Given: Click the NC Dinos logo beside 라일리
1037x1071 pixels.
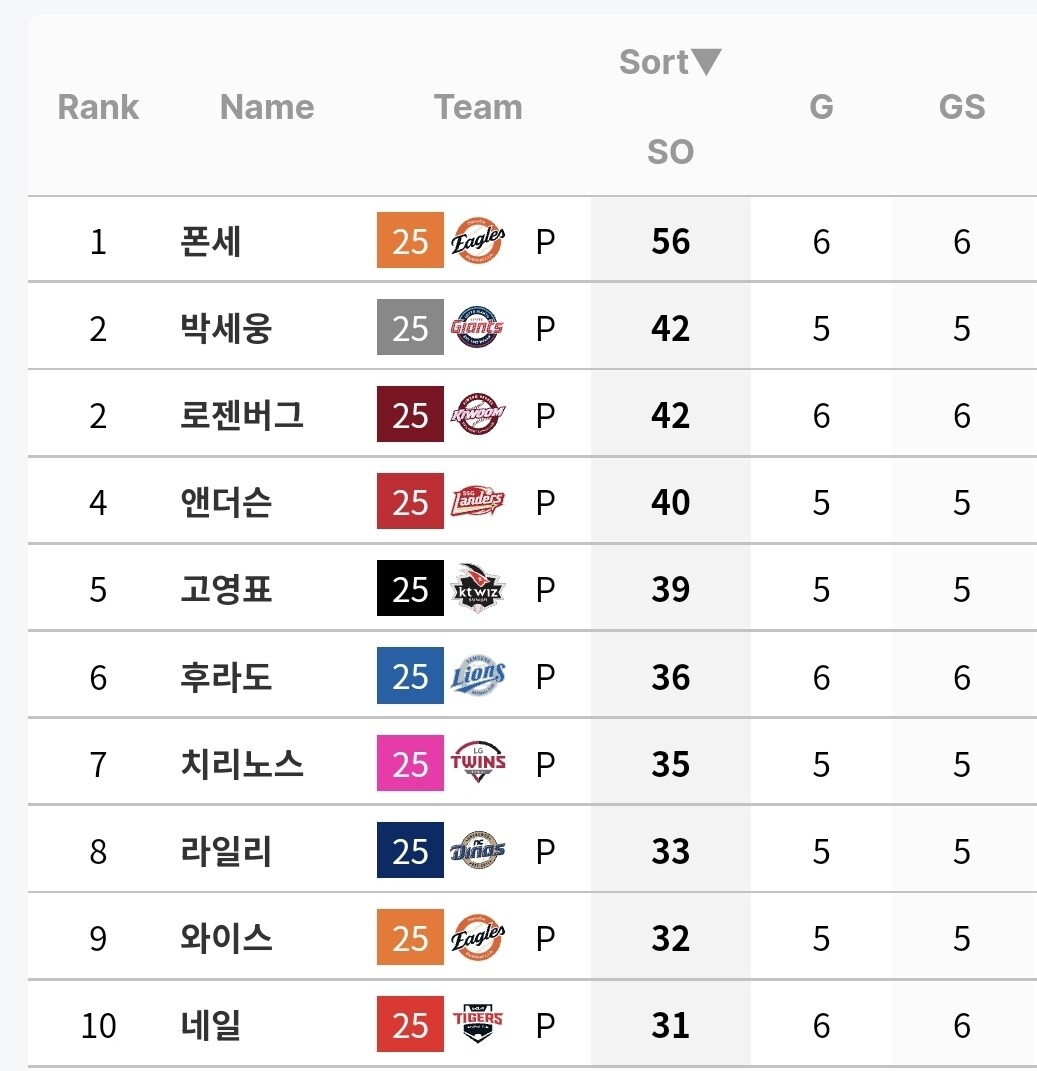Looking at the screenshot, I should (478, 850).
